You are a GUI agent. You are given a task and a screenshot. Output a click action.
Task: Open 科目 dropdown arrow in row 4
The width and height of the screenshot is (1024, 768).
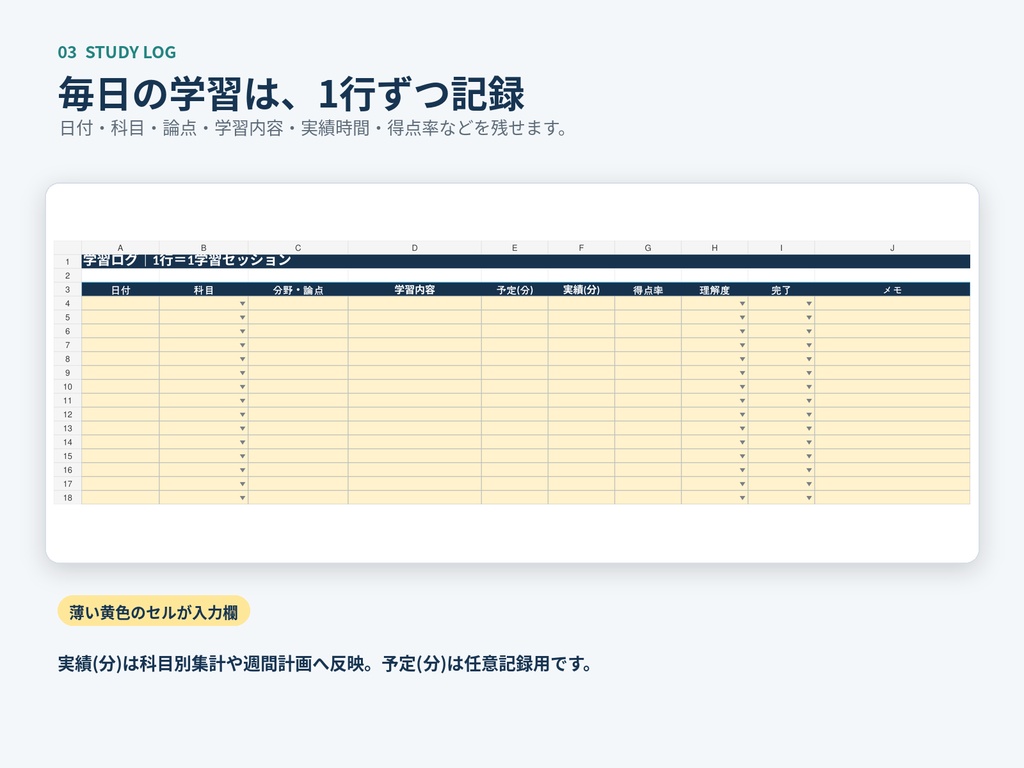pos(242,304)
